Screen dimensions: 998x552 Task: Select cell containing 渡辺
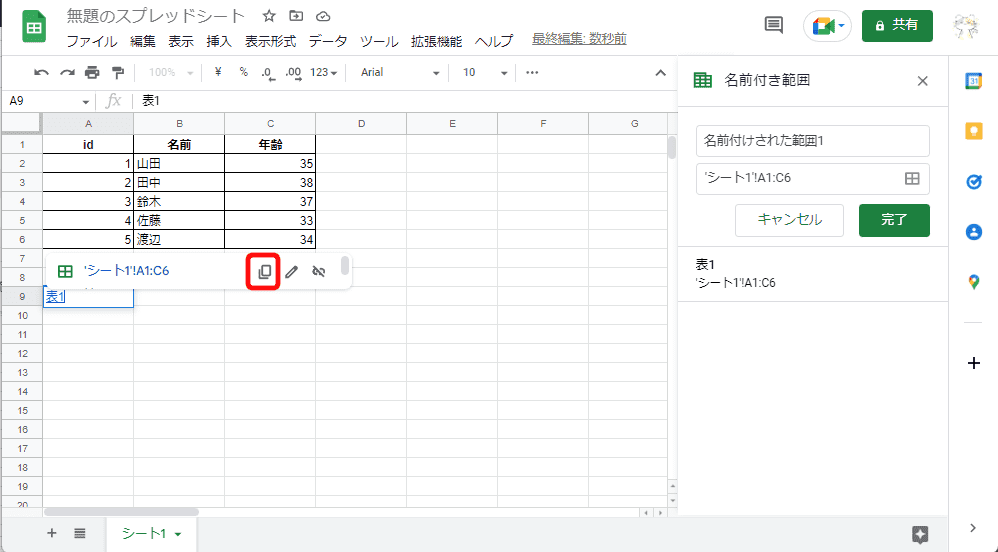179,240
